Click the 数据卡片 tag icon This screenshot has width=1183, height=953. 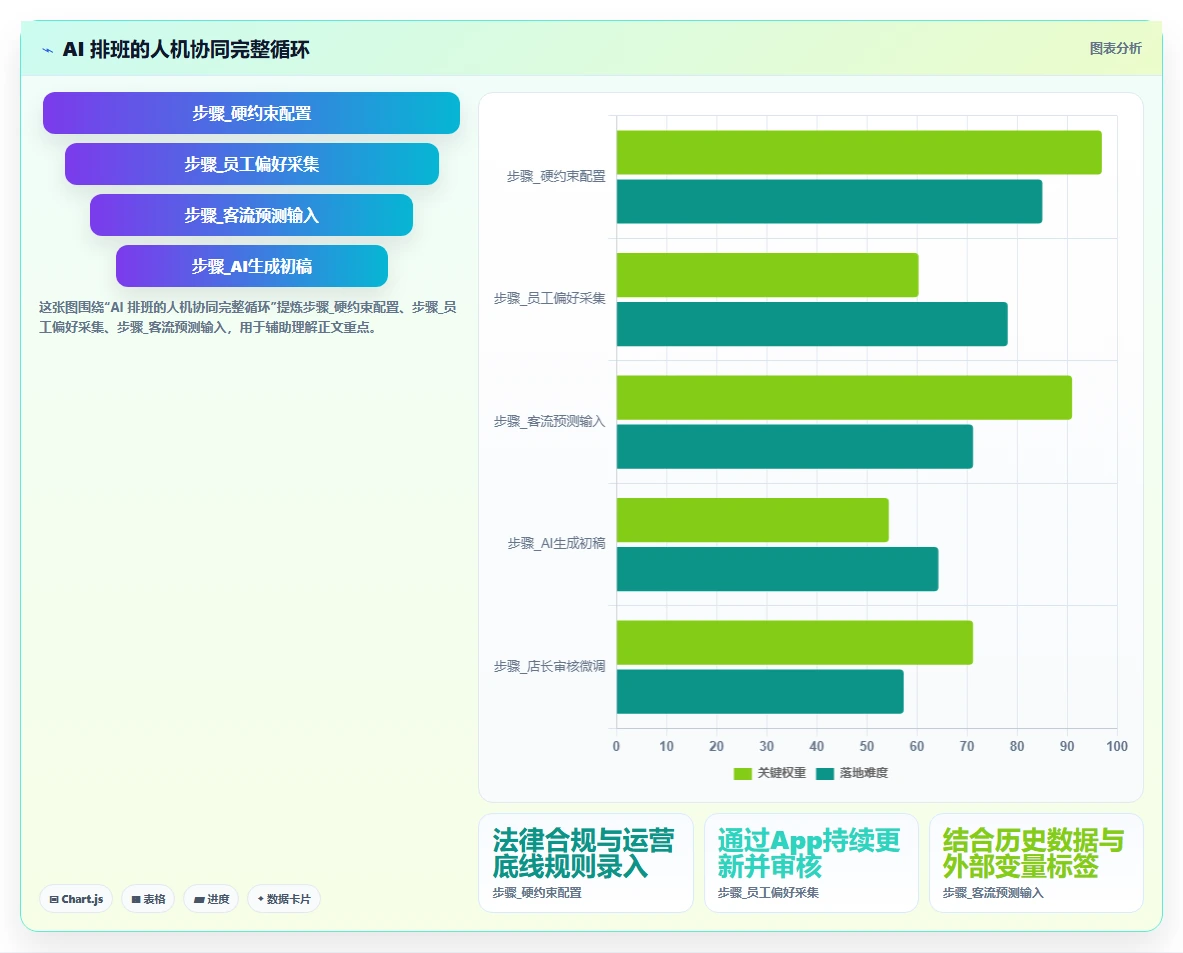coord(260,899)
